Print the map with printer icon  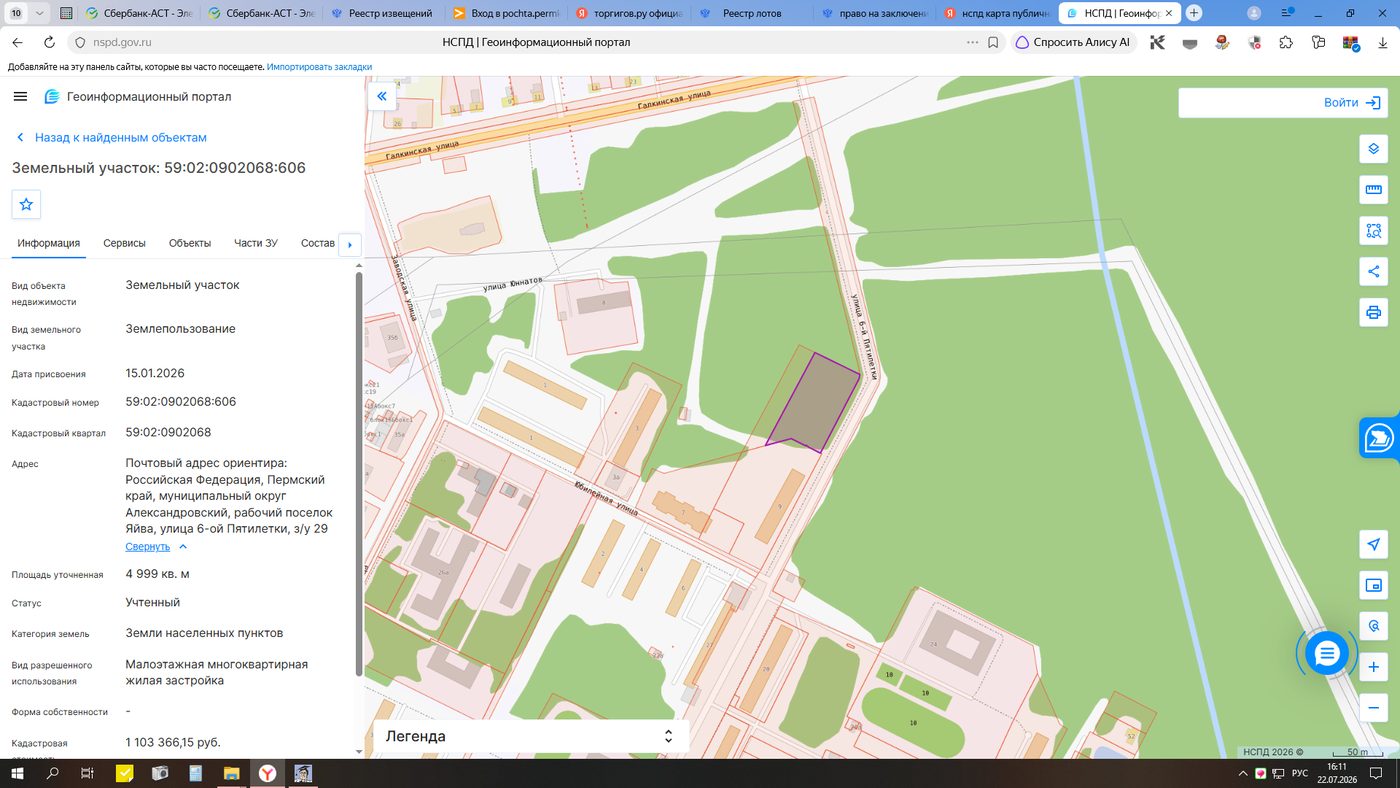coord(1373,312)
